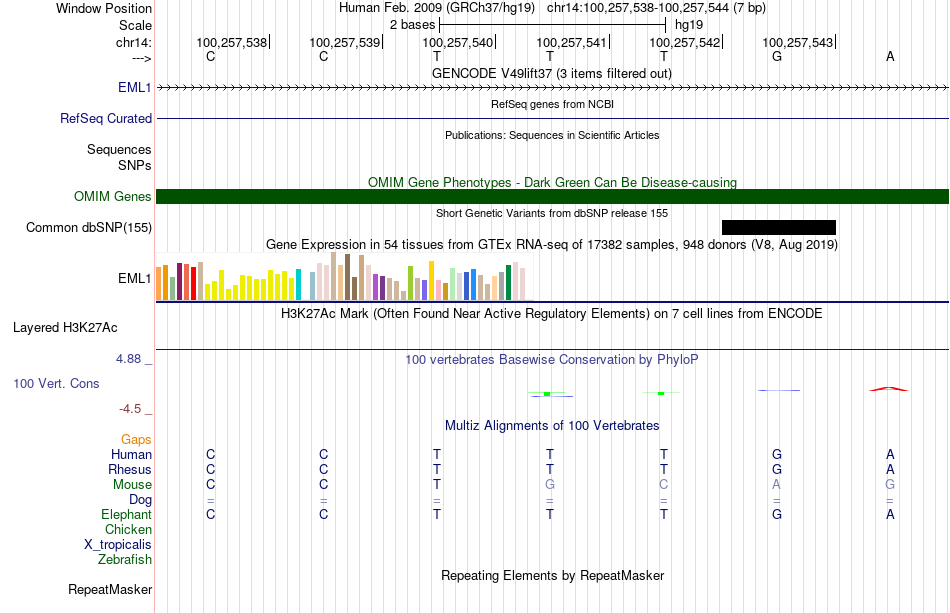Viewport: 950px width, 613px height.
Task: Click Short Genetic Variants from dbSNP title
Action: [x=552, y=213]
